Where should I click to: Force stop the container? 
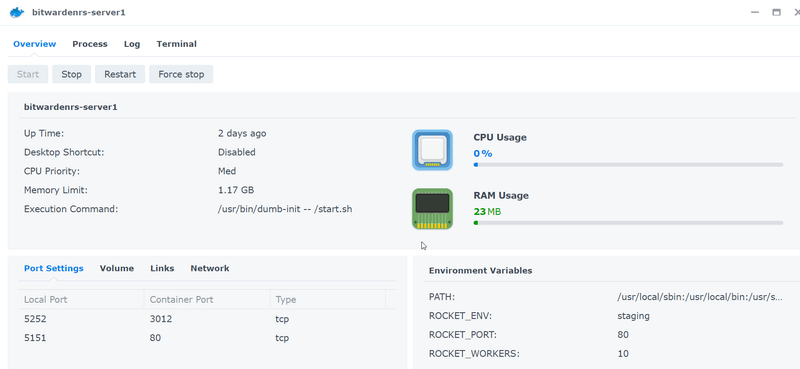click(181, 74)
